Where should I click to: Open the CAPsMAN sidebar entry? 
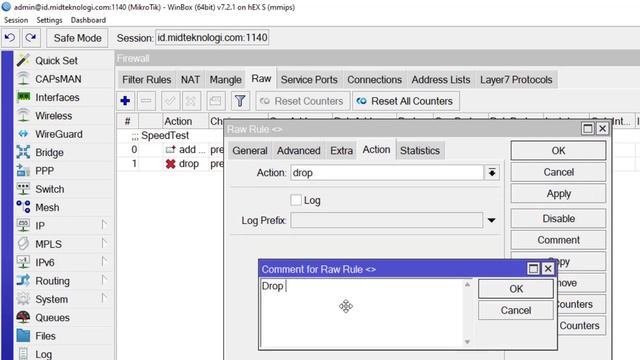58,79
